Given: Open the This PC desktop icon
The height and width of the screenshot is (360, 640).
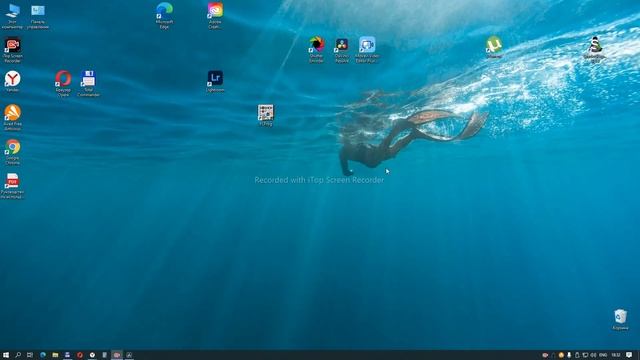Looking at the screenshot, I should (x=12, y=16).
